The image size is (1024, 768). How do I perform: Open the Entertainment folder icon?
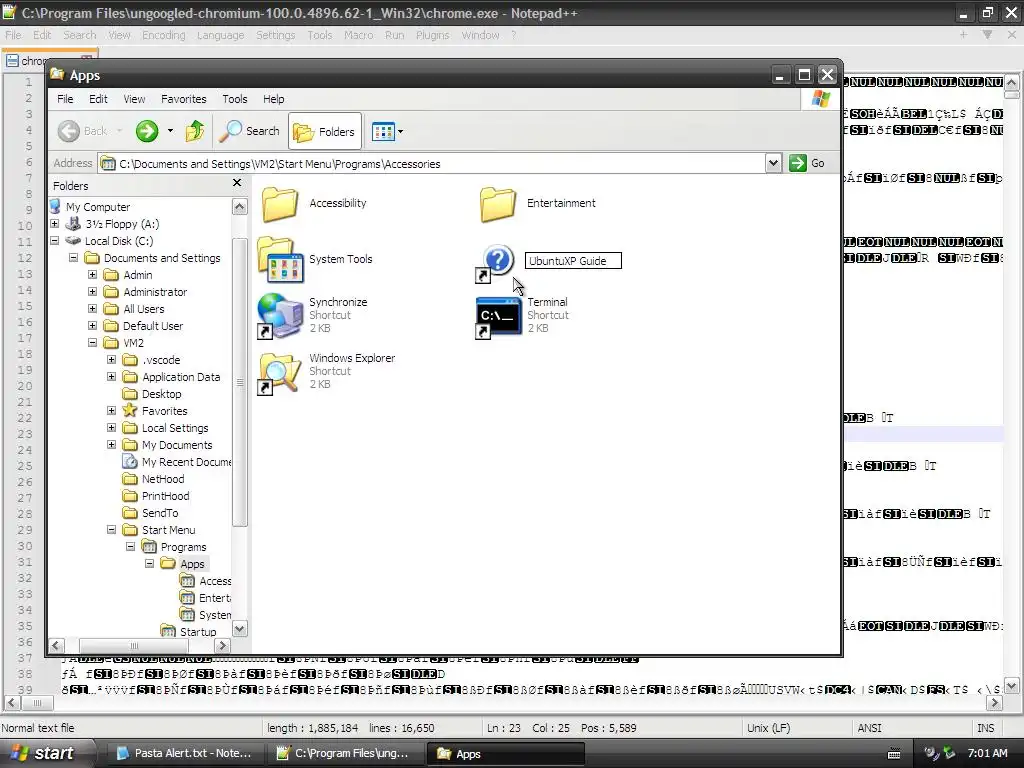coord(498,204)
